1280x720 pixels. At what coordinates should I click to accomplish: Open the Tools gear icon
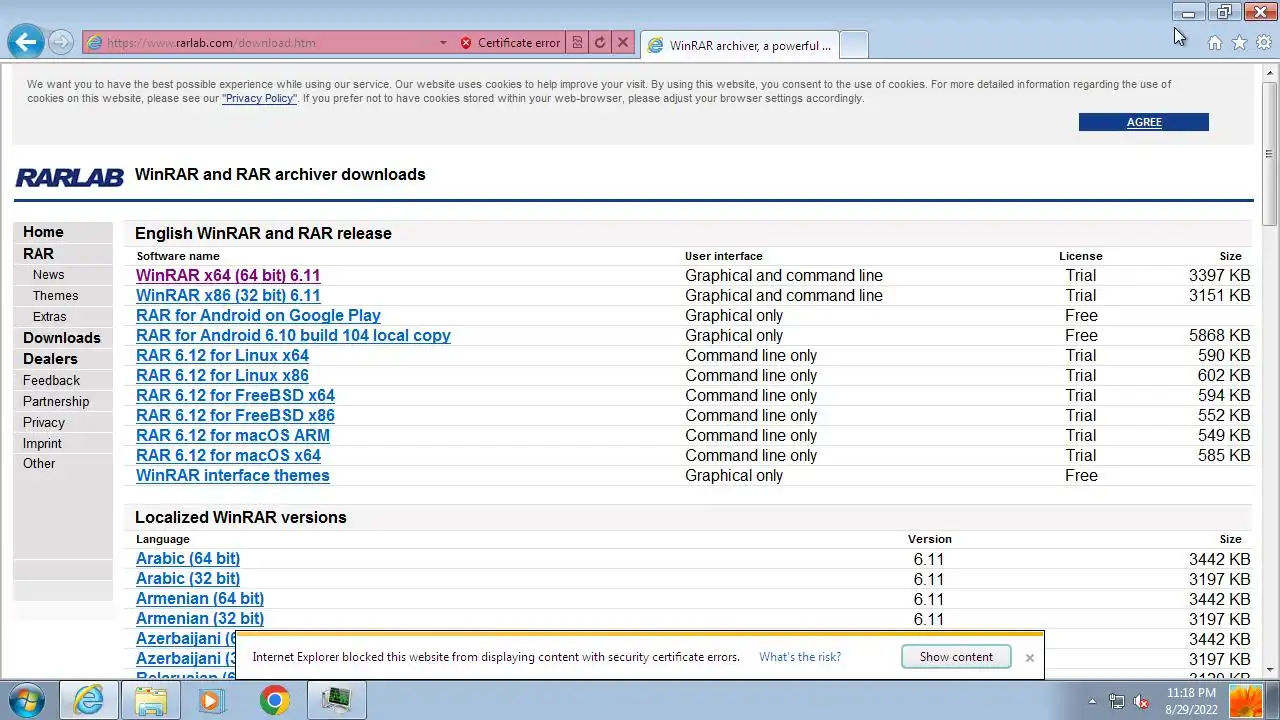tap(1264, 43)
